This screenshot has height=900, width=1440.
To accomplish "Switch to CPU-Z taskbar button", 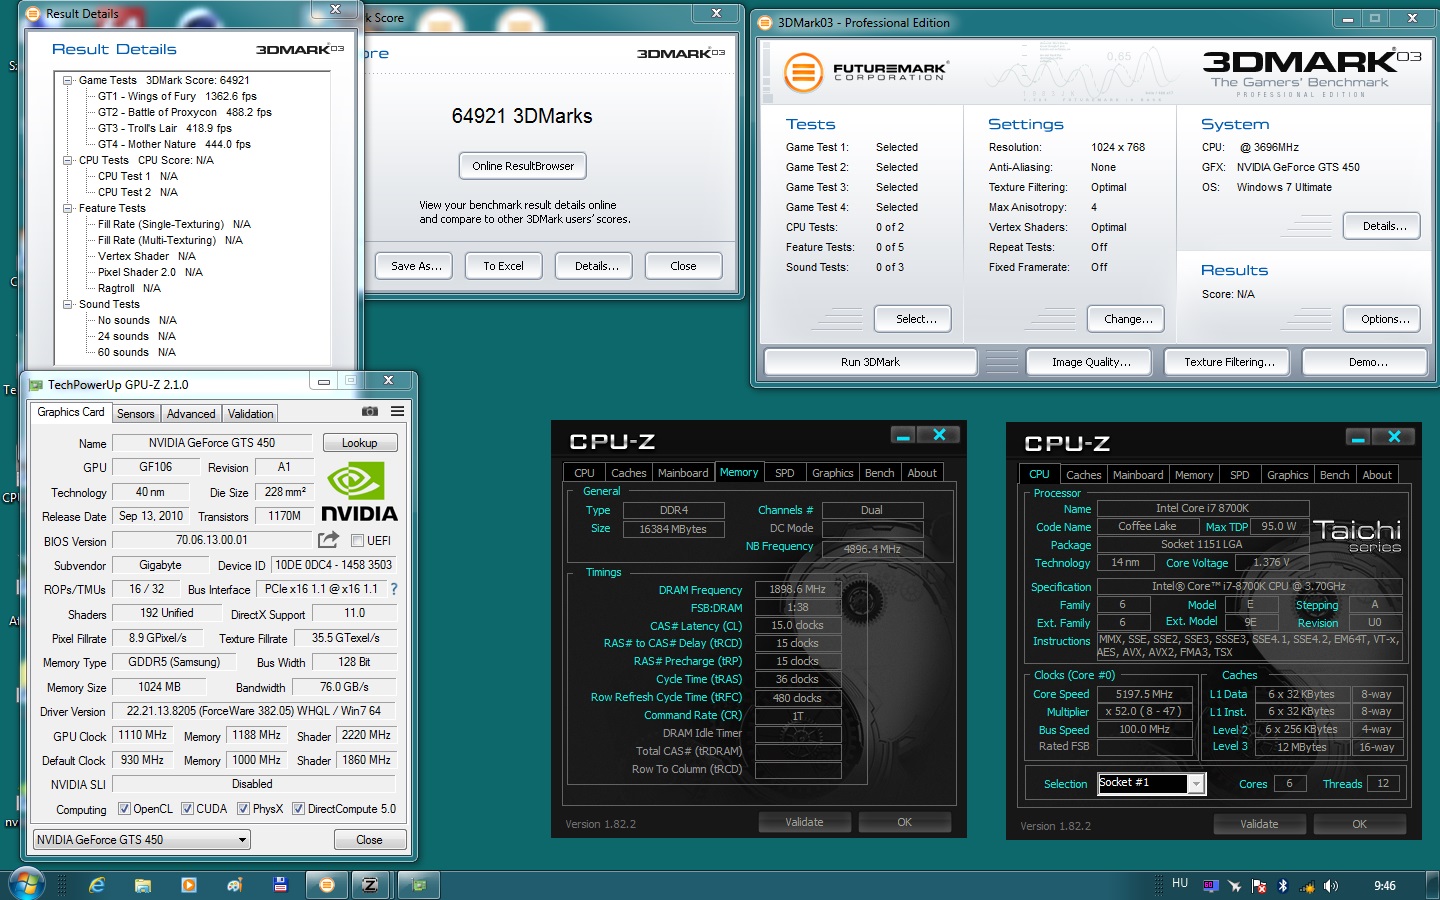I will [x=370, y=885].
